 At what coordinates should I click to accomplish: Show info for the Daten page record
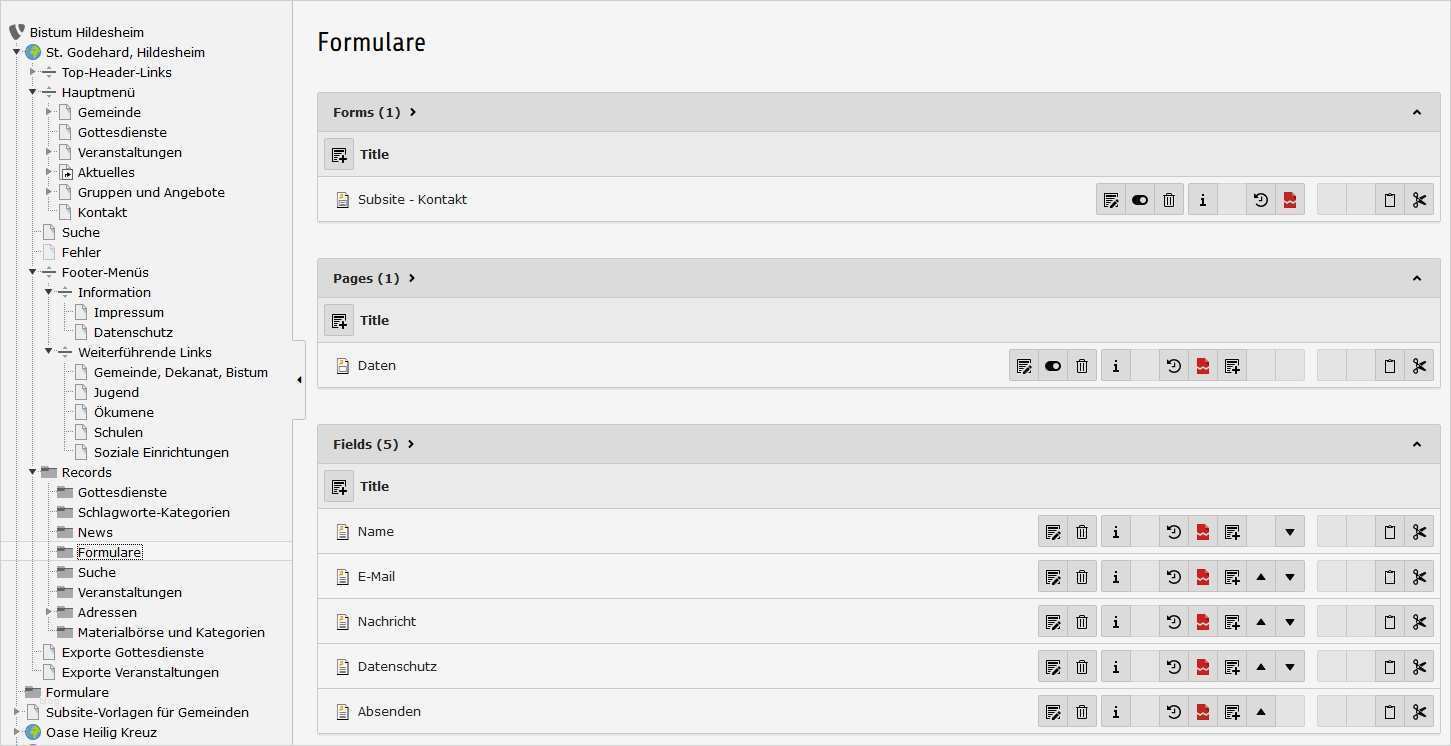click(1115, 366)
